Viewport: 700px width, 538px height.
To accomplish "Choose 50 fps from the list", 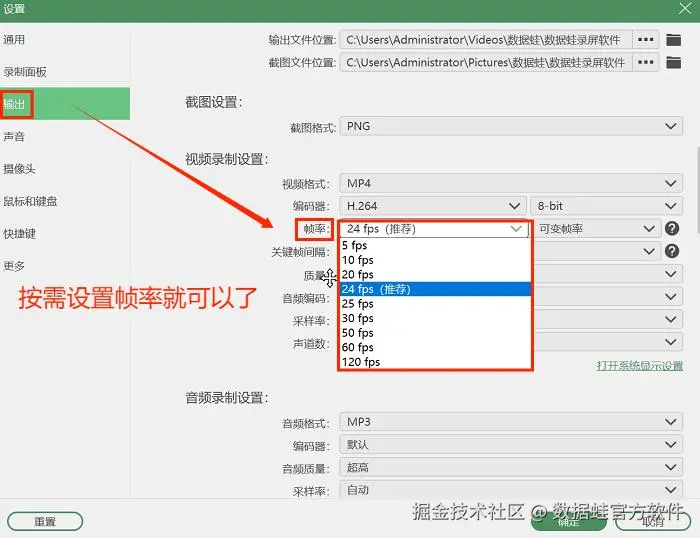I will tap(435, 333).
